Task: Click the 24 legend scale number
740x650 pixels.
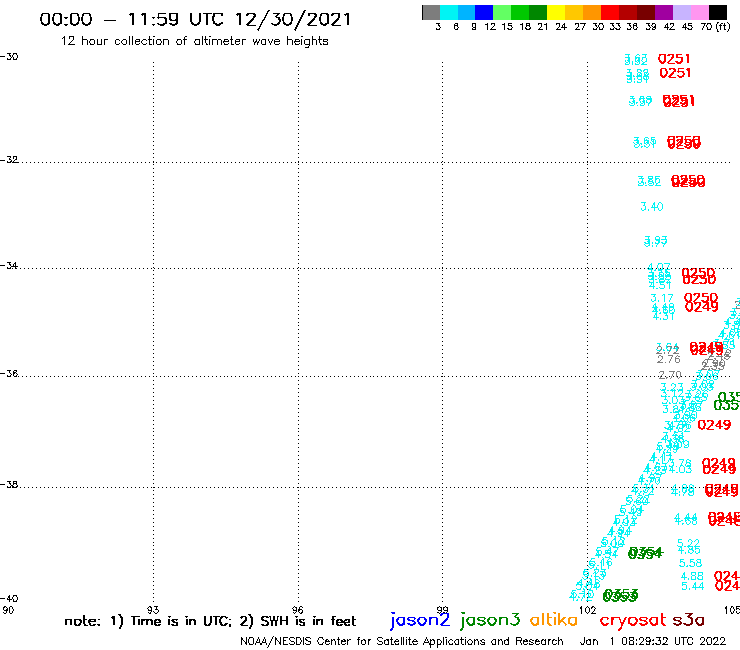Action: point(561,27)
